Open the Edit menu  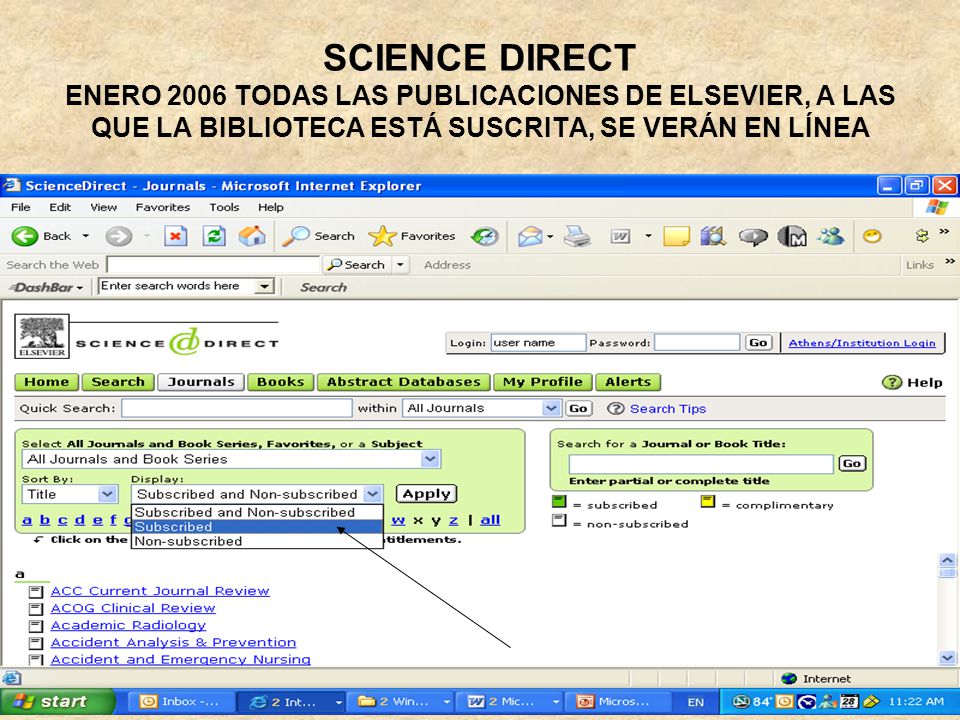[60, 208]
